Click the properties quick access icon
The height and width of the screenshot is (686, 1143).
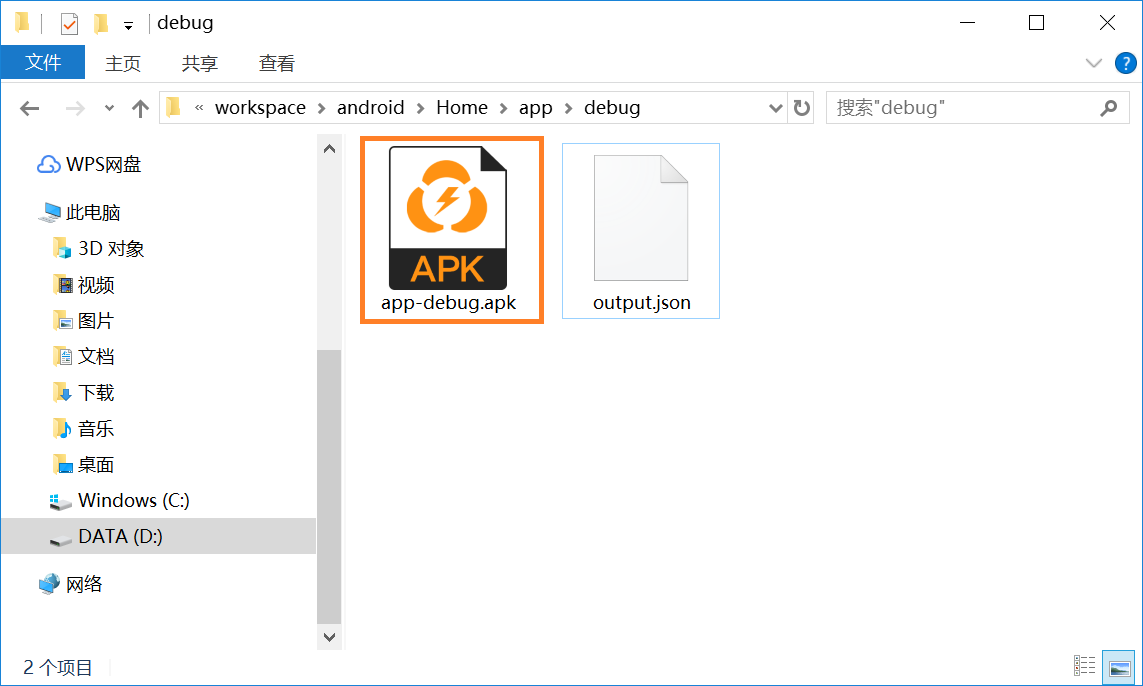pos(69,23)
